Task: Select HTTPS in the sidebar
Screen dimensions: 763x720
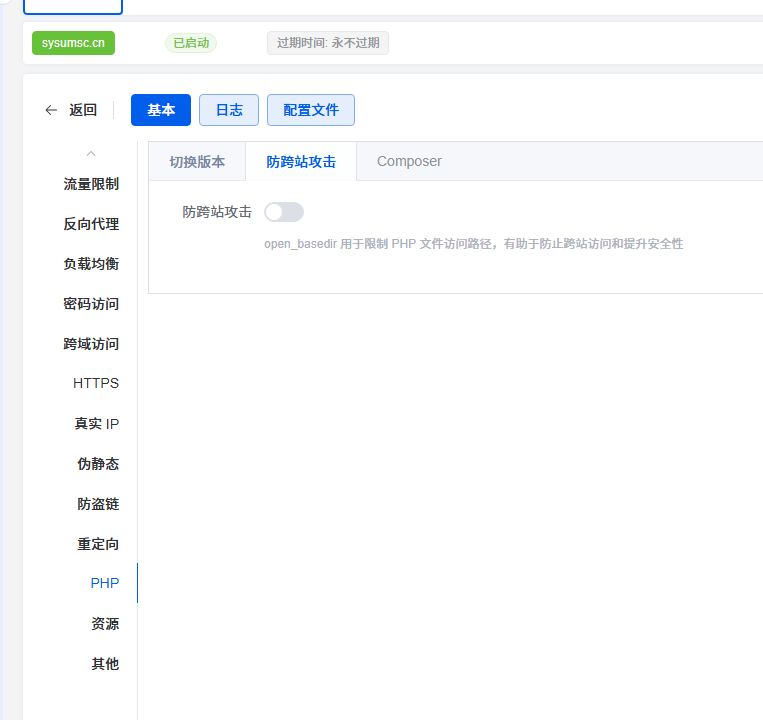Action: (x=96, y=384)
